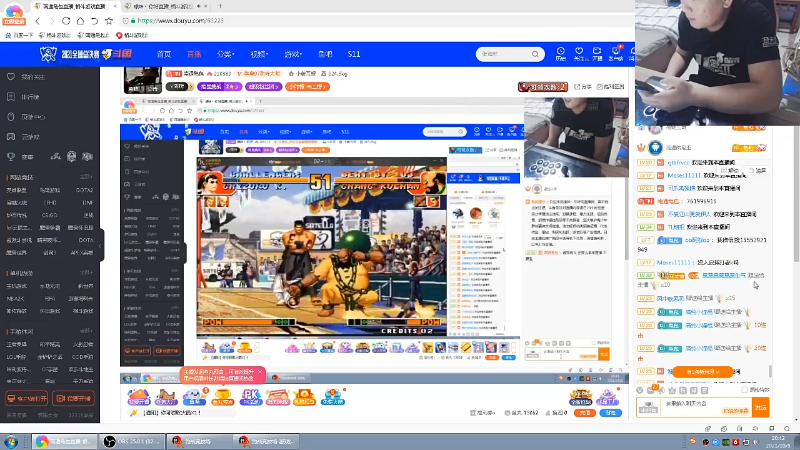Close the first browser tab

115,6
